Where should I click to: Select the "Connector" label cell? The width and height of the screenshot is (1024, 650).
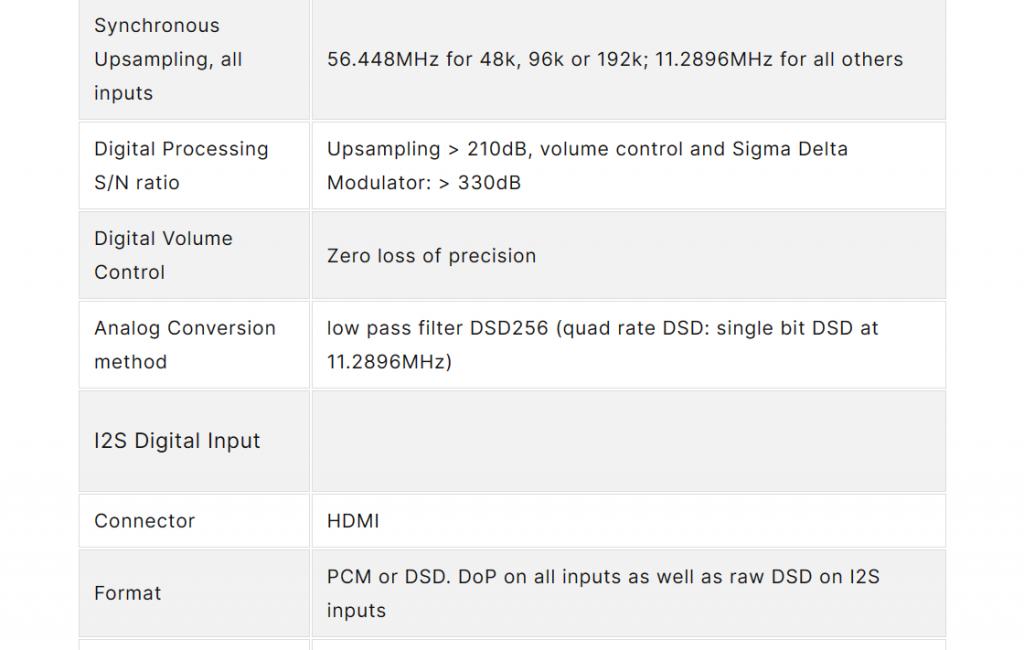point(144,521)
